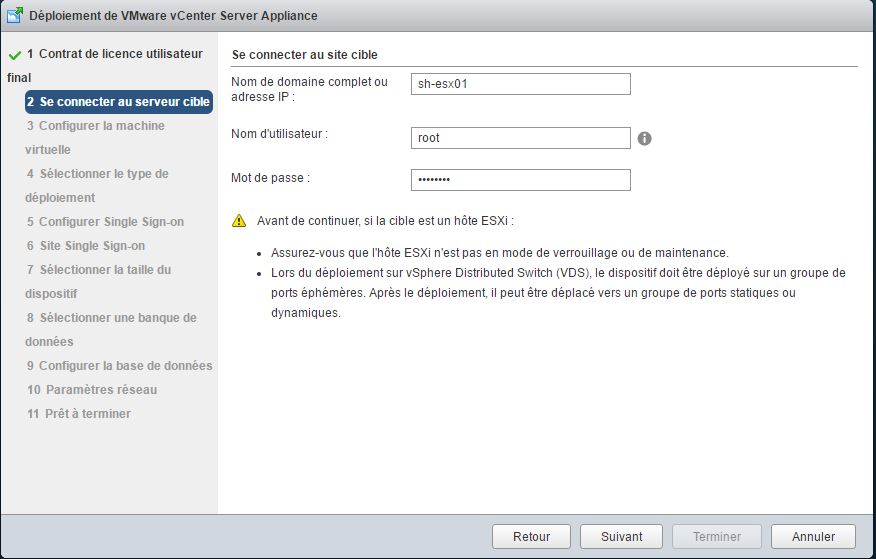Go to step 9 Configurer la base de données
Image resolution: width=876 pixels, height=559 pixels.
point(120,366)
